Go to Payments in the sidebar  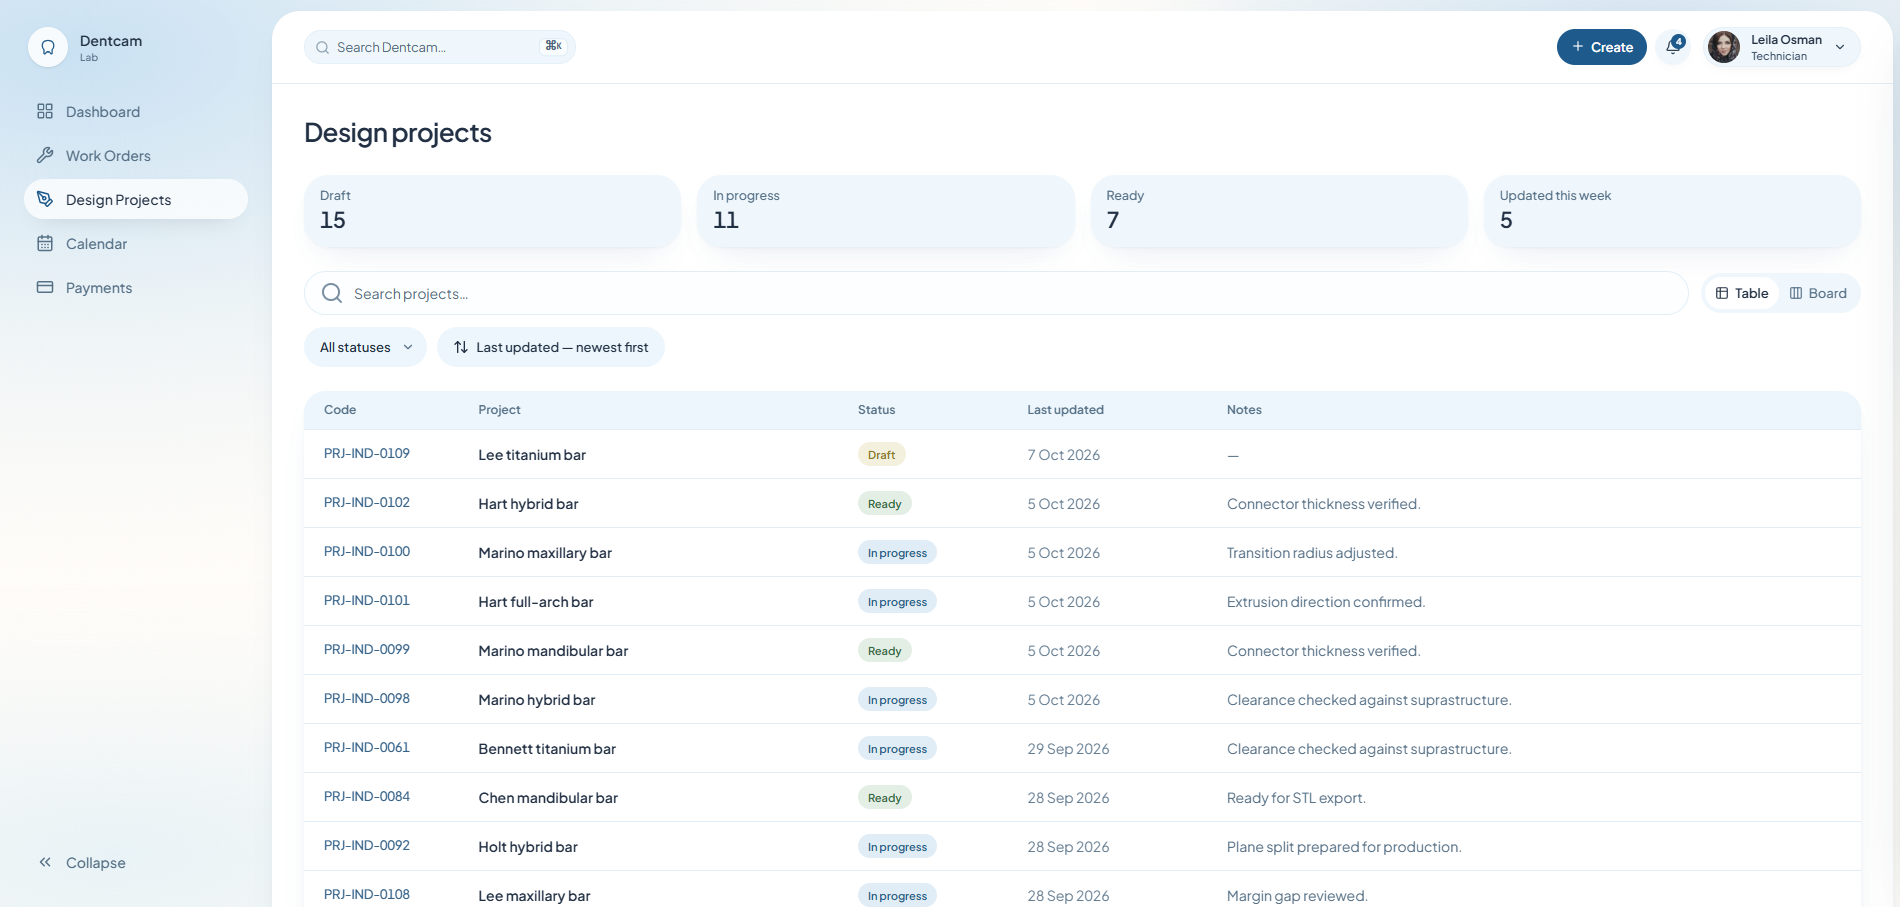(136, 287)
